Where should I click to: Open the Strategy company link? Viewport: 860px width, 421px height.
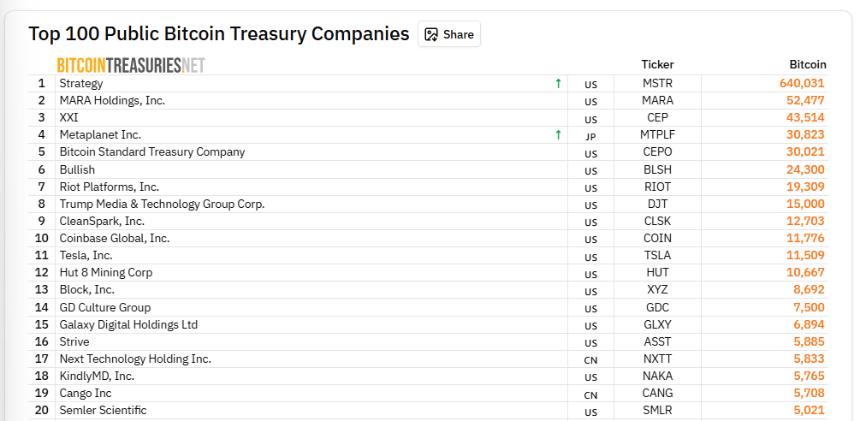81,84
